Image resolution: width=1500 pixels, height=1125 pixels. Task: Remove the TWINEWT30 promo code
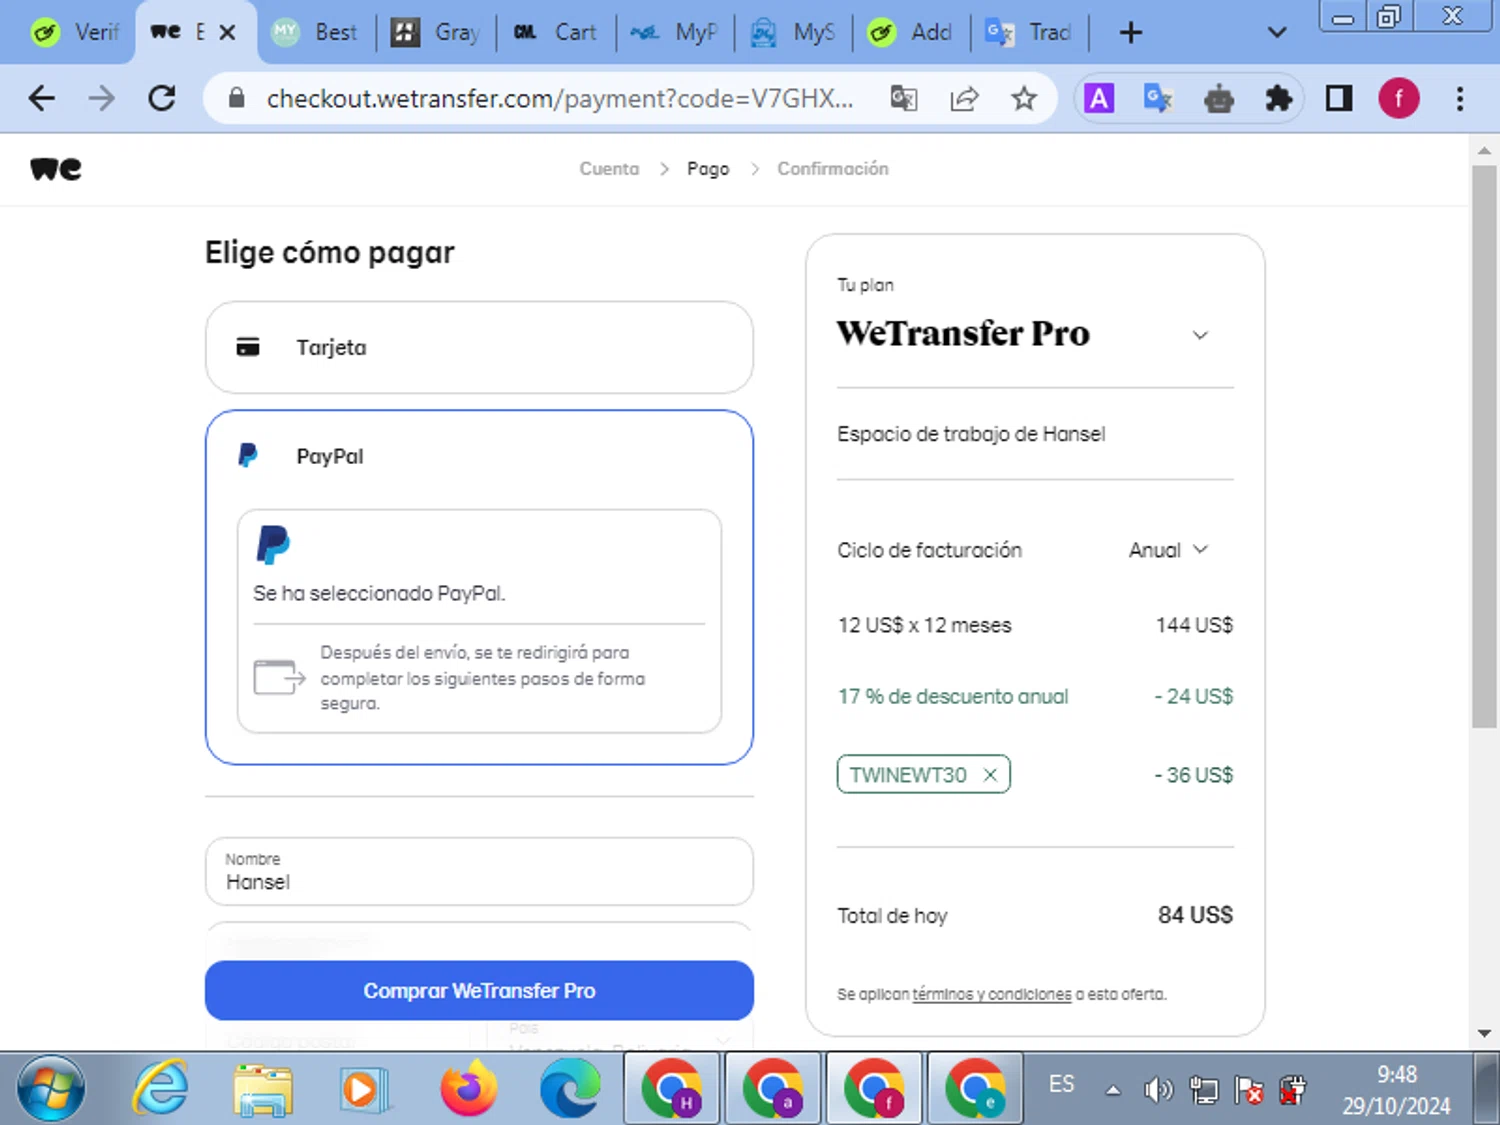990,775
